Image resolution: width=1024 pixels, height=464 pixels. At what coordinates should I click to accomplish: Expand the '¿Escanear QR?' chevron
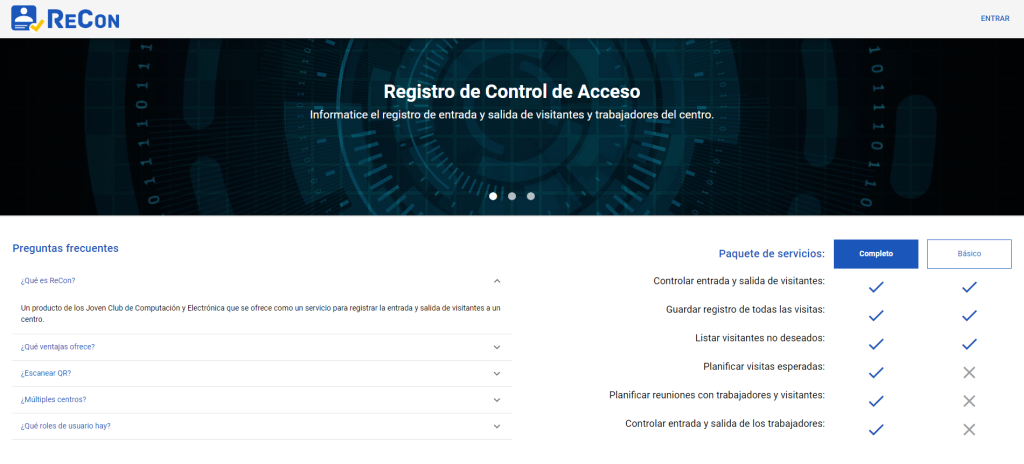[497, 374]
